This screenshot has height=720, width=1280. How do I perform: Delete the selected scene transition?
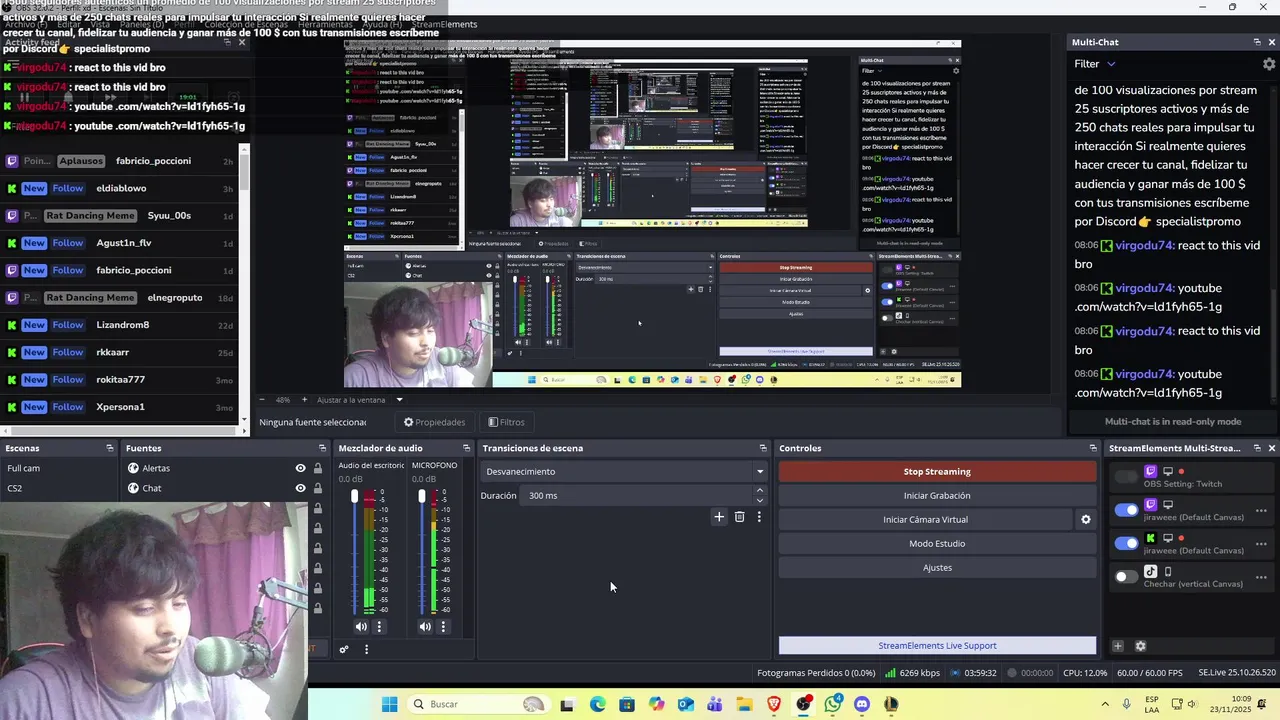[x=739, y=517]
